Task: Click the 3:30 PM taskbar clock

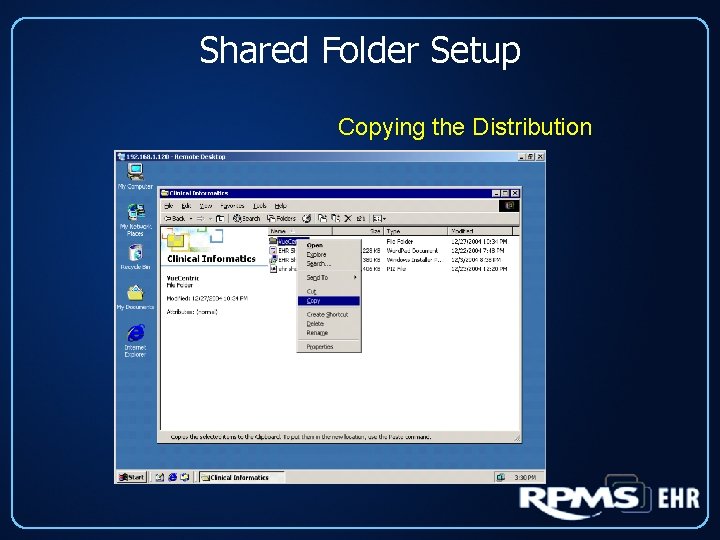Action: point(525,478)
